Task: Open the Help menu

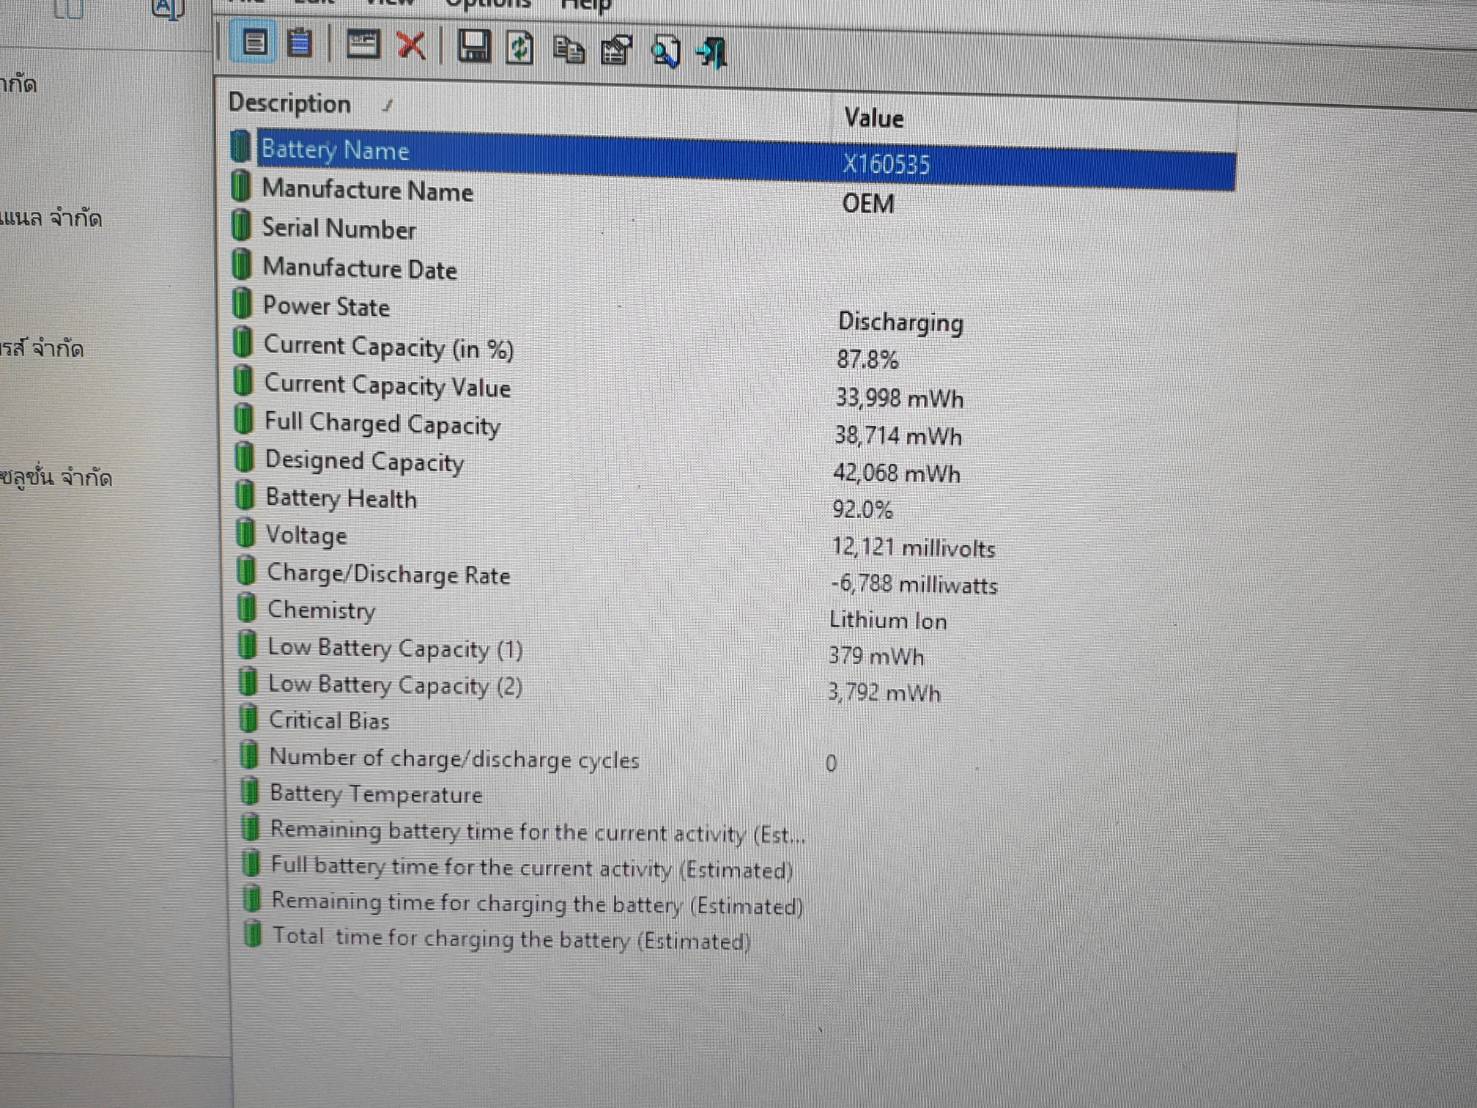Action: (586, 6)
